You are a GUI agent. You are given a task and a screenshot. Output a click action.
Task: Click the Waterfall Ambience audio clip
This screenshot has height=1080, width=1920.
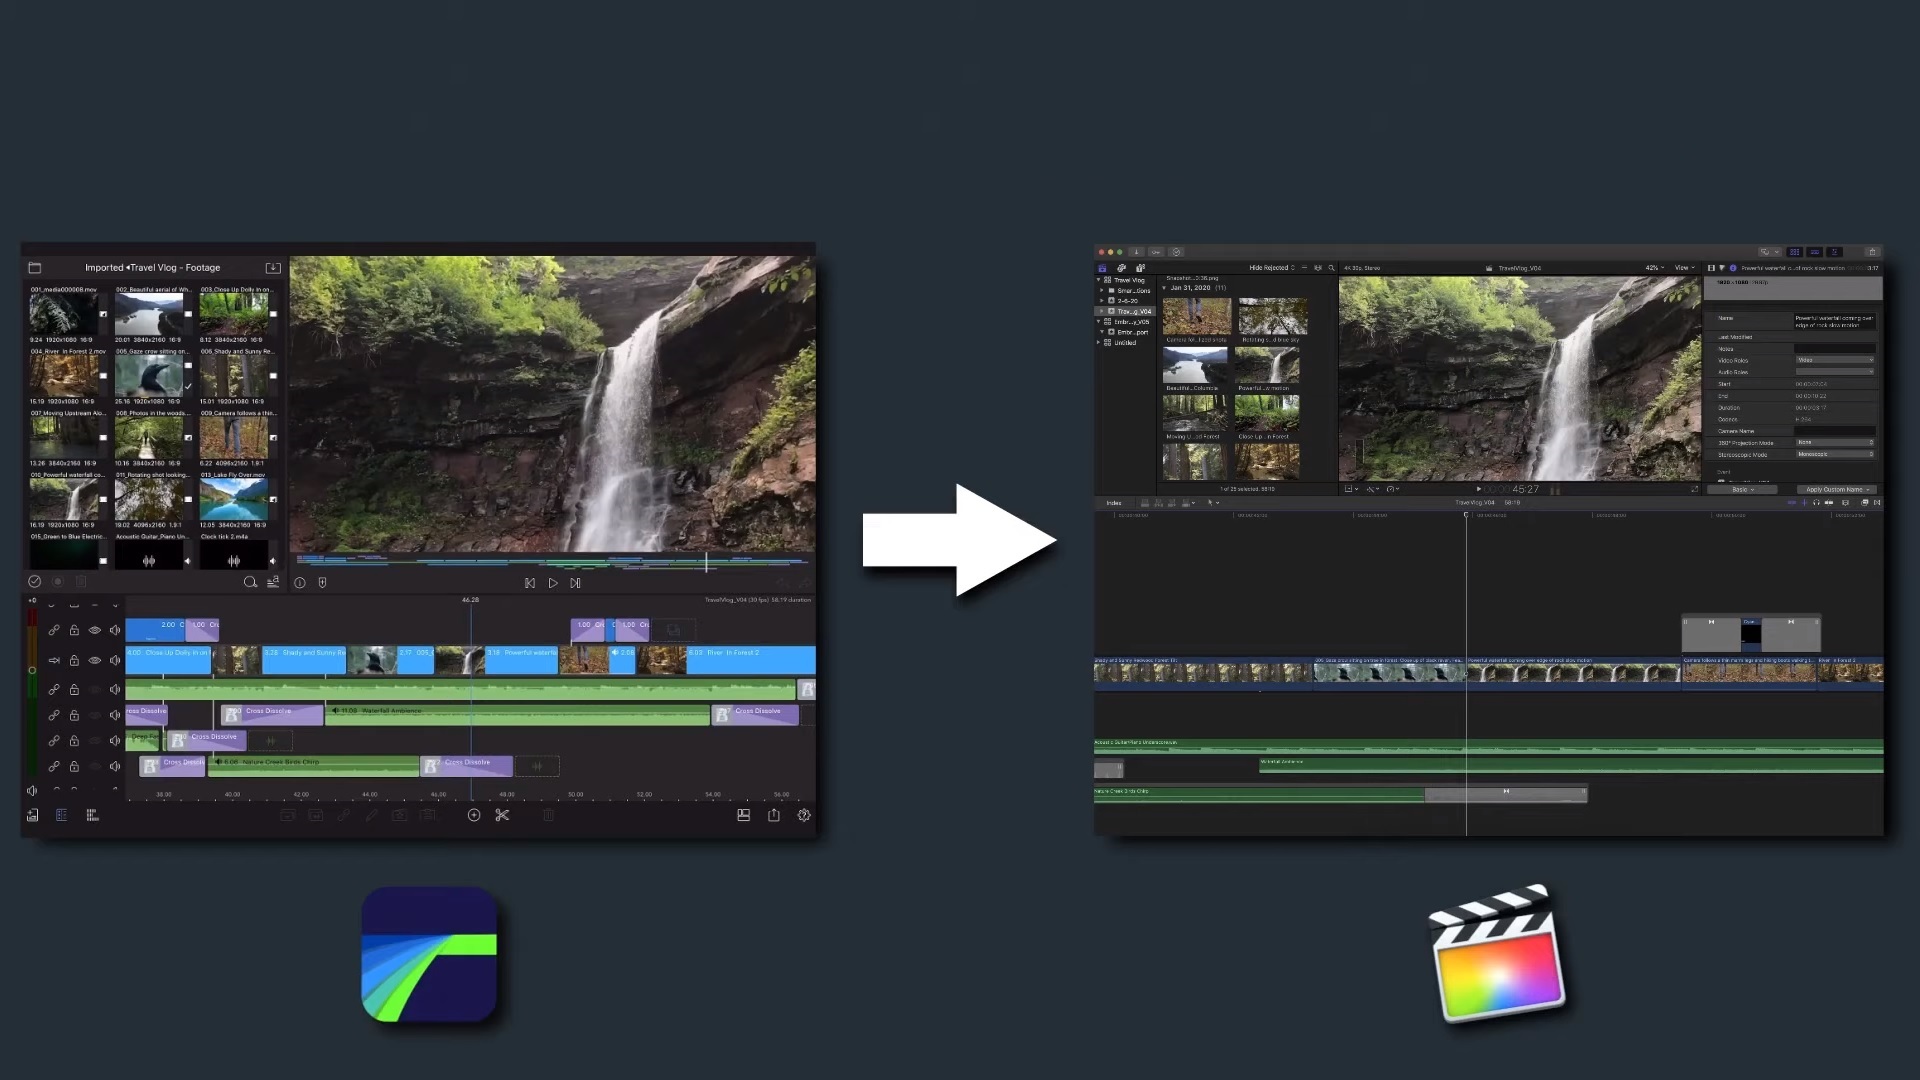(517, 715)
